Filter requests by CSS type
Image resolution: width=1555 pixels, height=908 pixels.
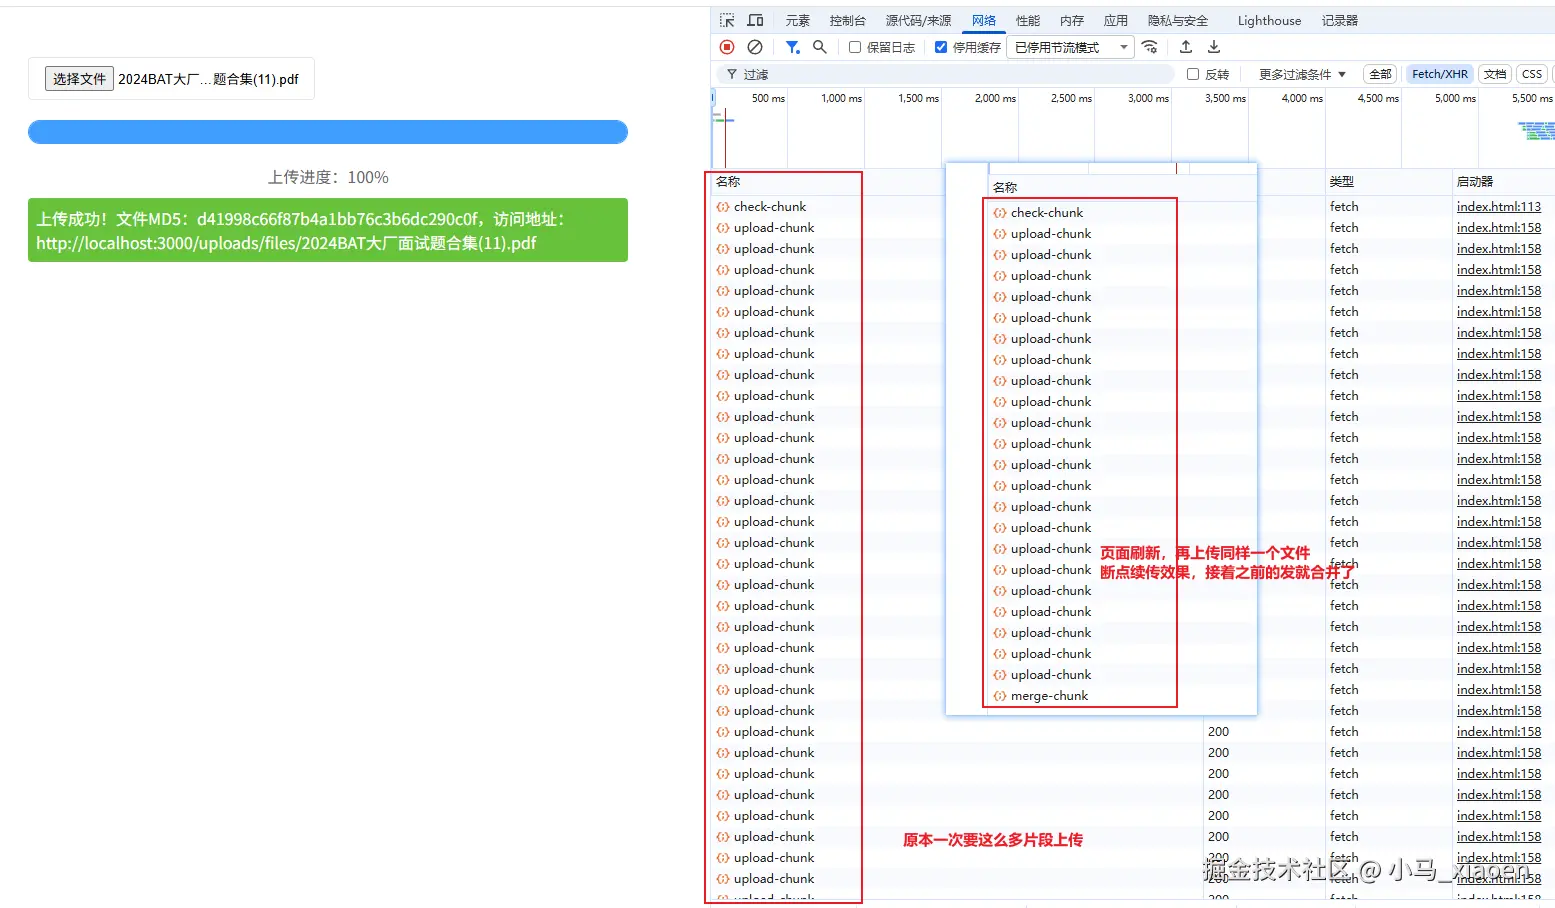tap(1532, 74)
